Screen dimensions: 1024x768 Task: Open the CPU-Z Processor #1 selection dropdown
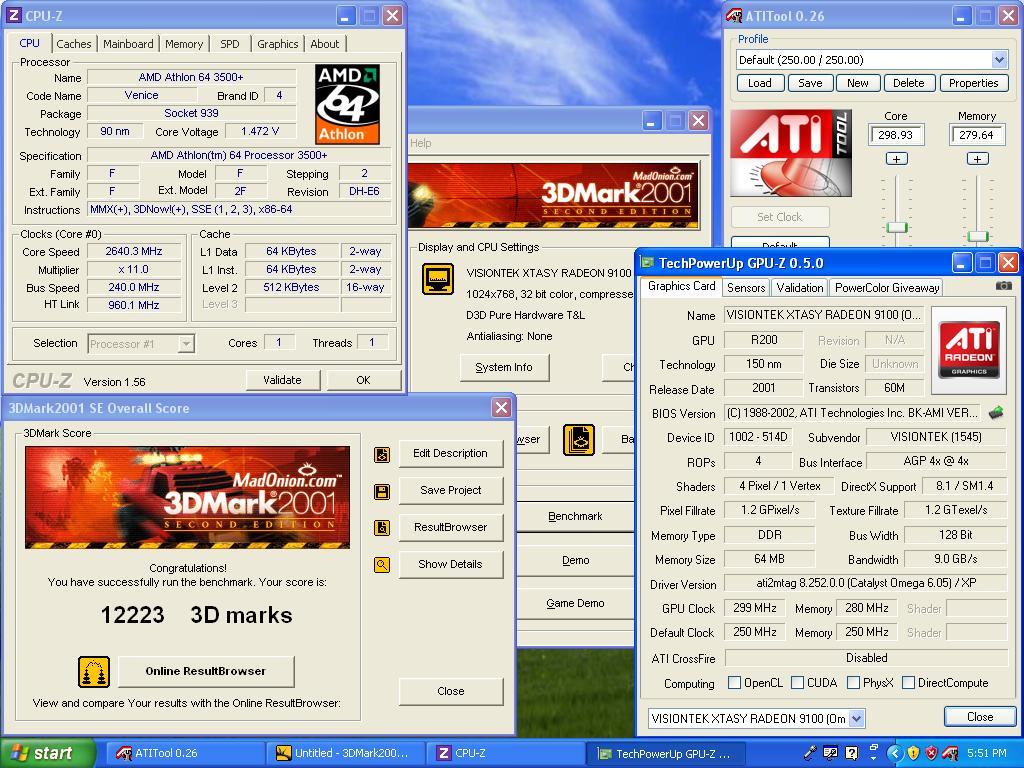point(186,344)
